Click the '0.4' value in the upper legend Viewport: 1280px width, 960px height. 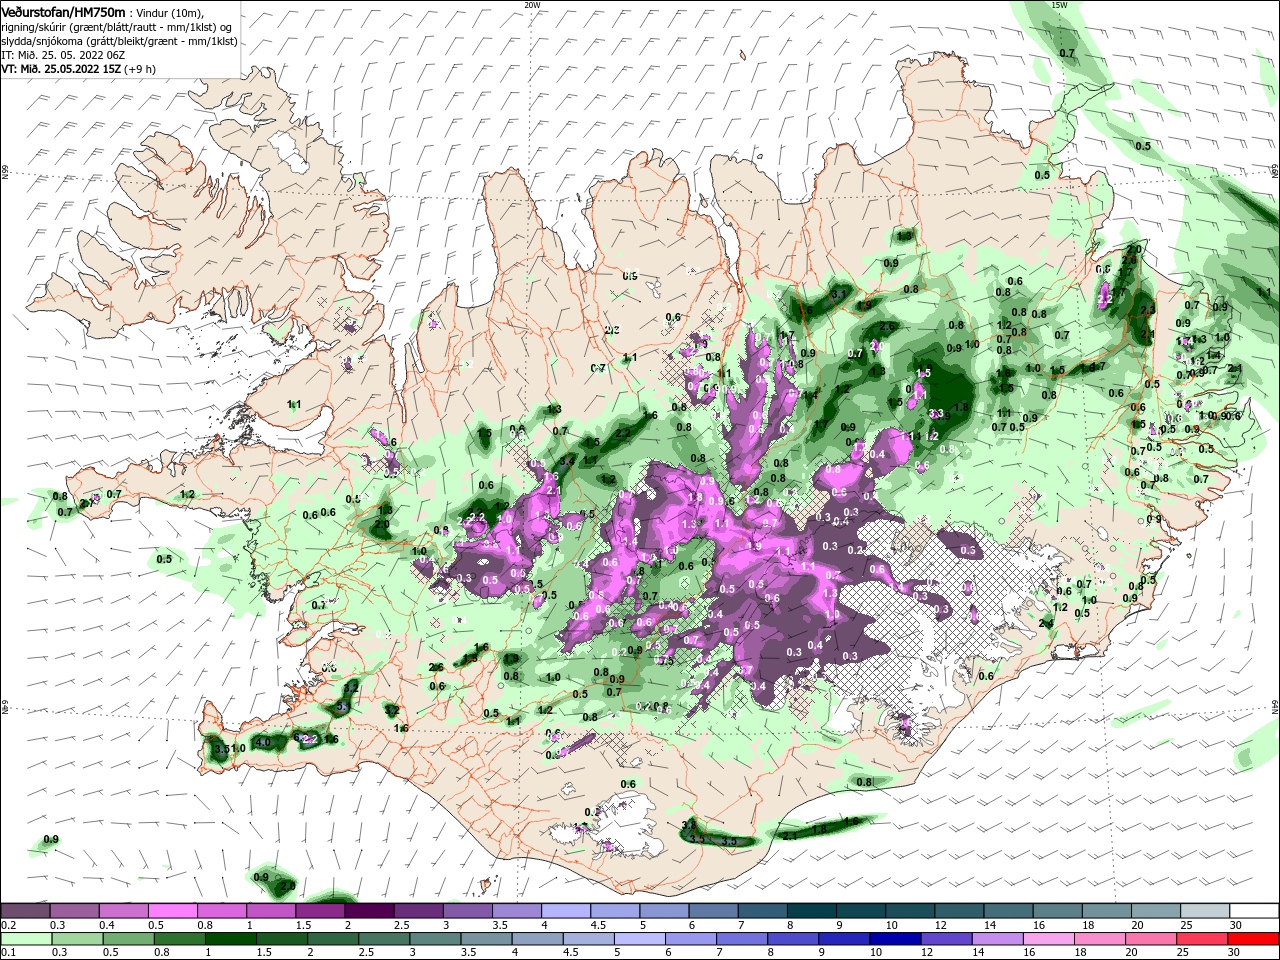click(107, 925)
